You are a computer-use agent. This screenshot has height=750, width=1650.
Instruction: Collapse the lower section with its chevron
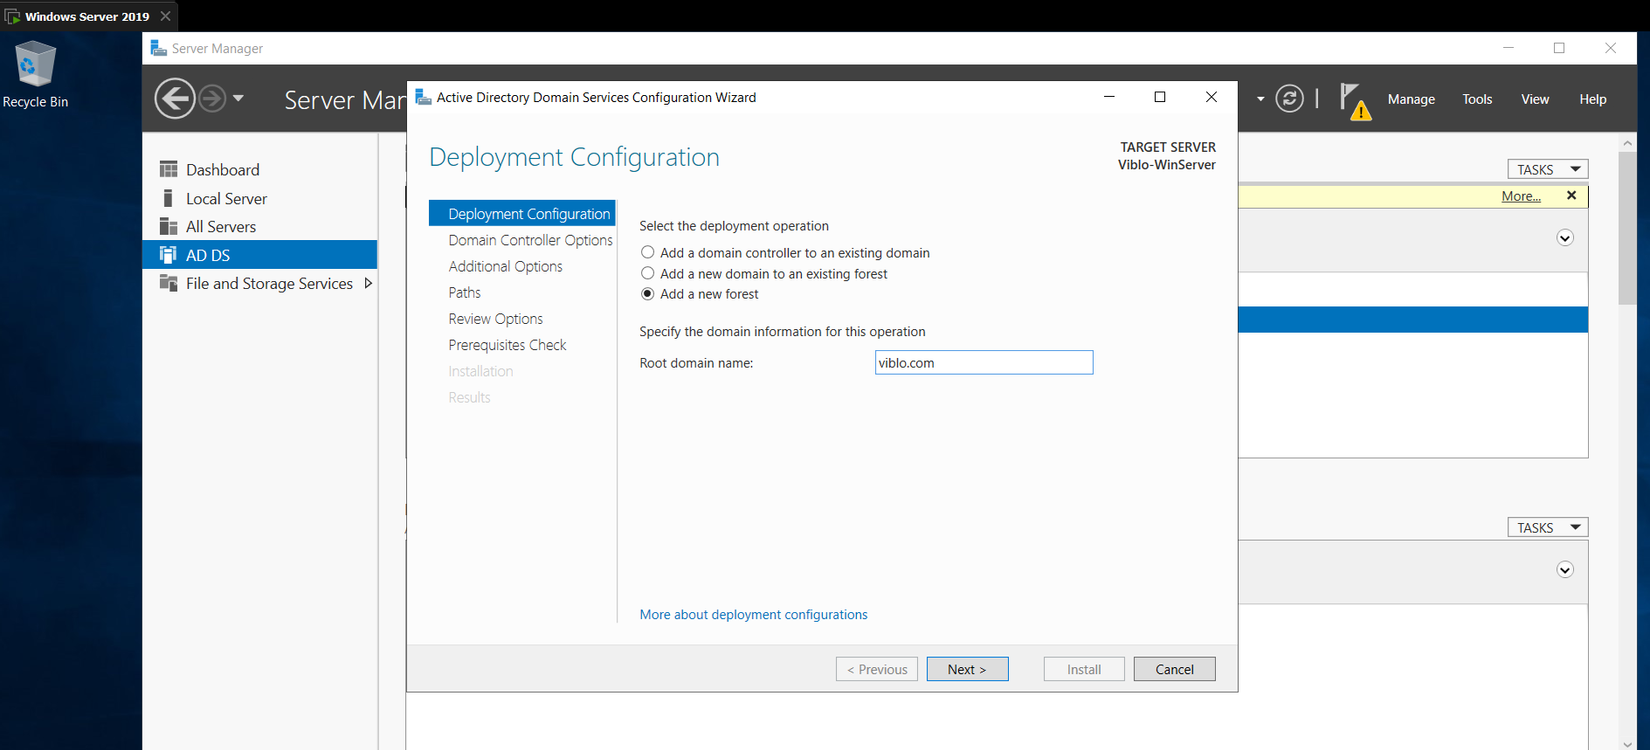pos(1565,570)
